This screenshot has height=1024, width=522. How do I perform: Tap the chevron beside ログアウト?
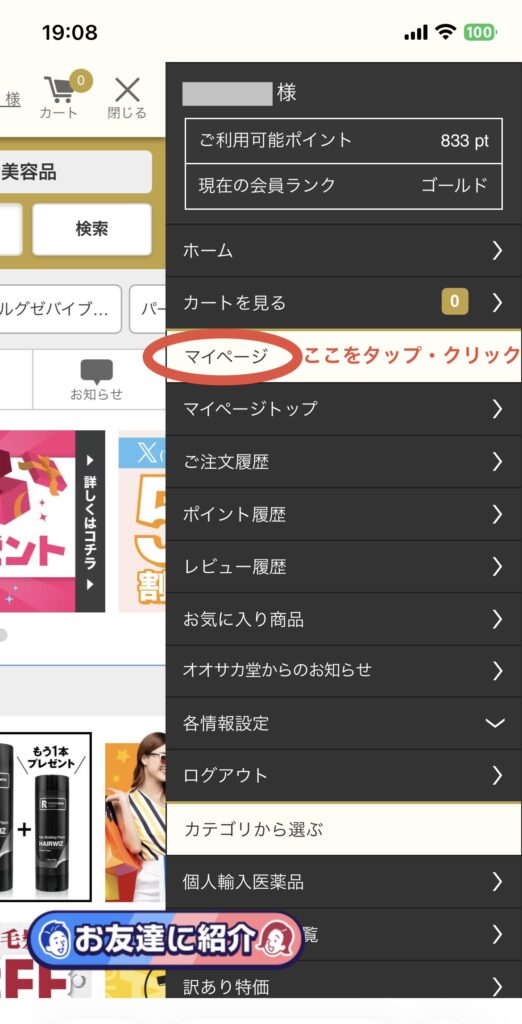coord(497,775)
